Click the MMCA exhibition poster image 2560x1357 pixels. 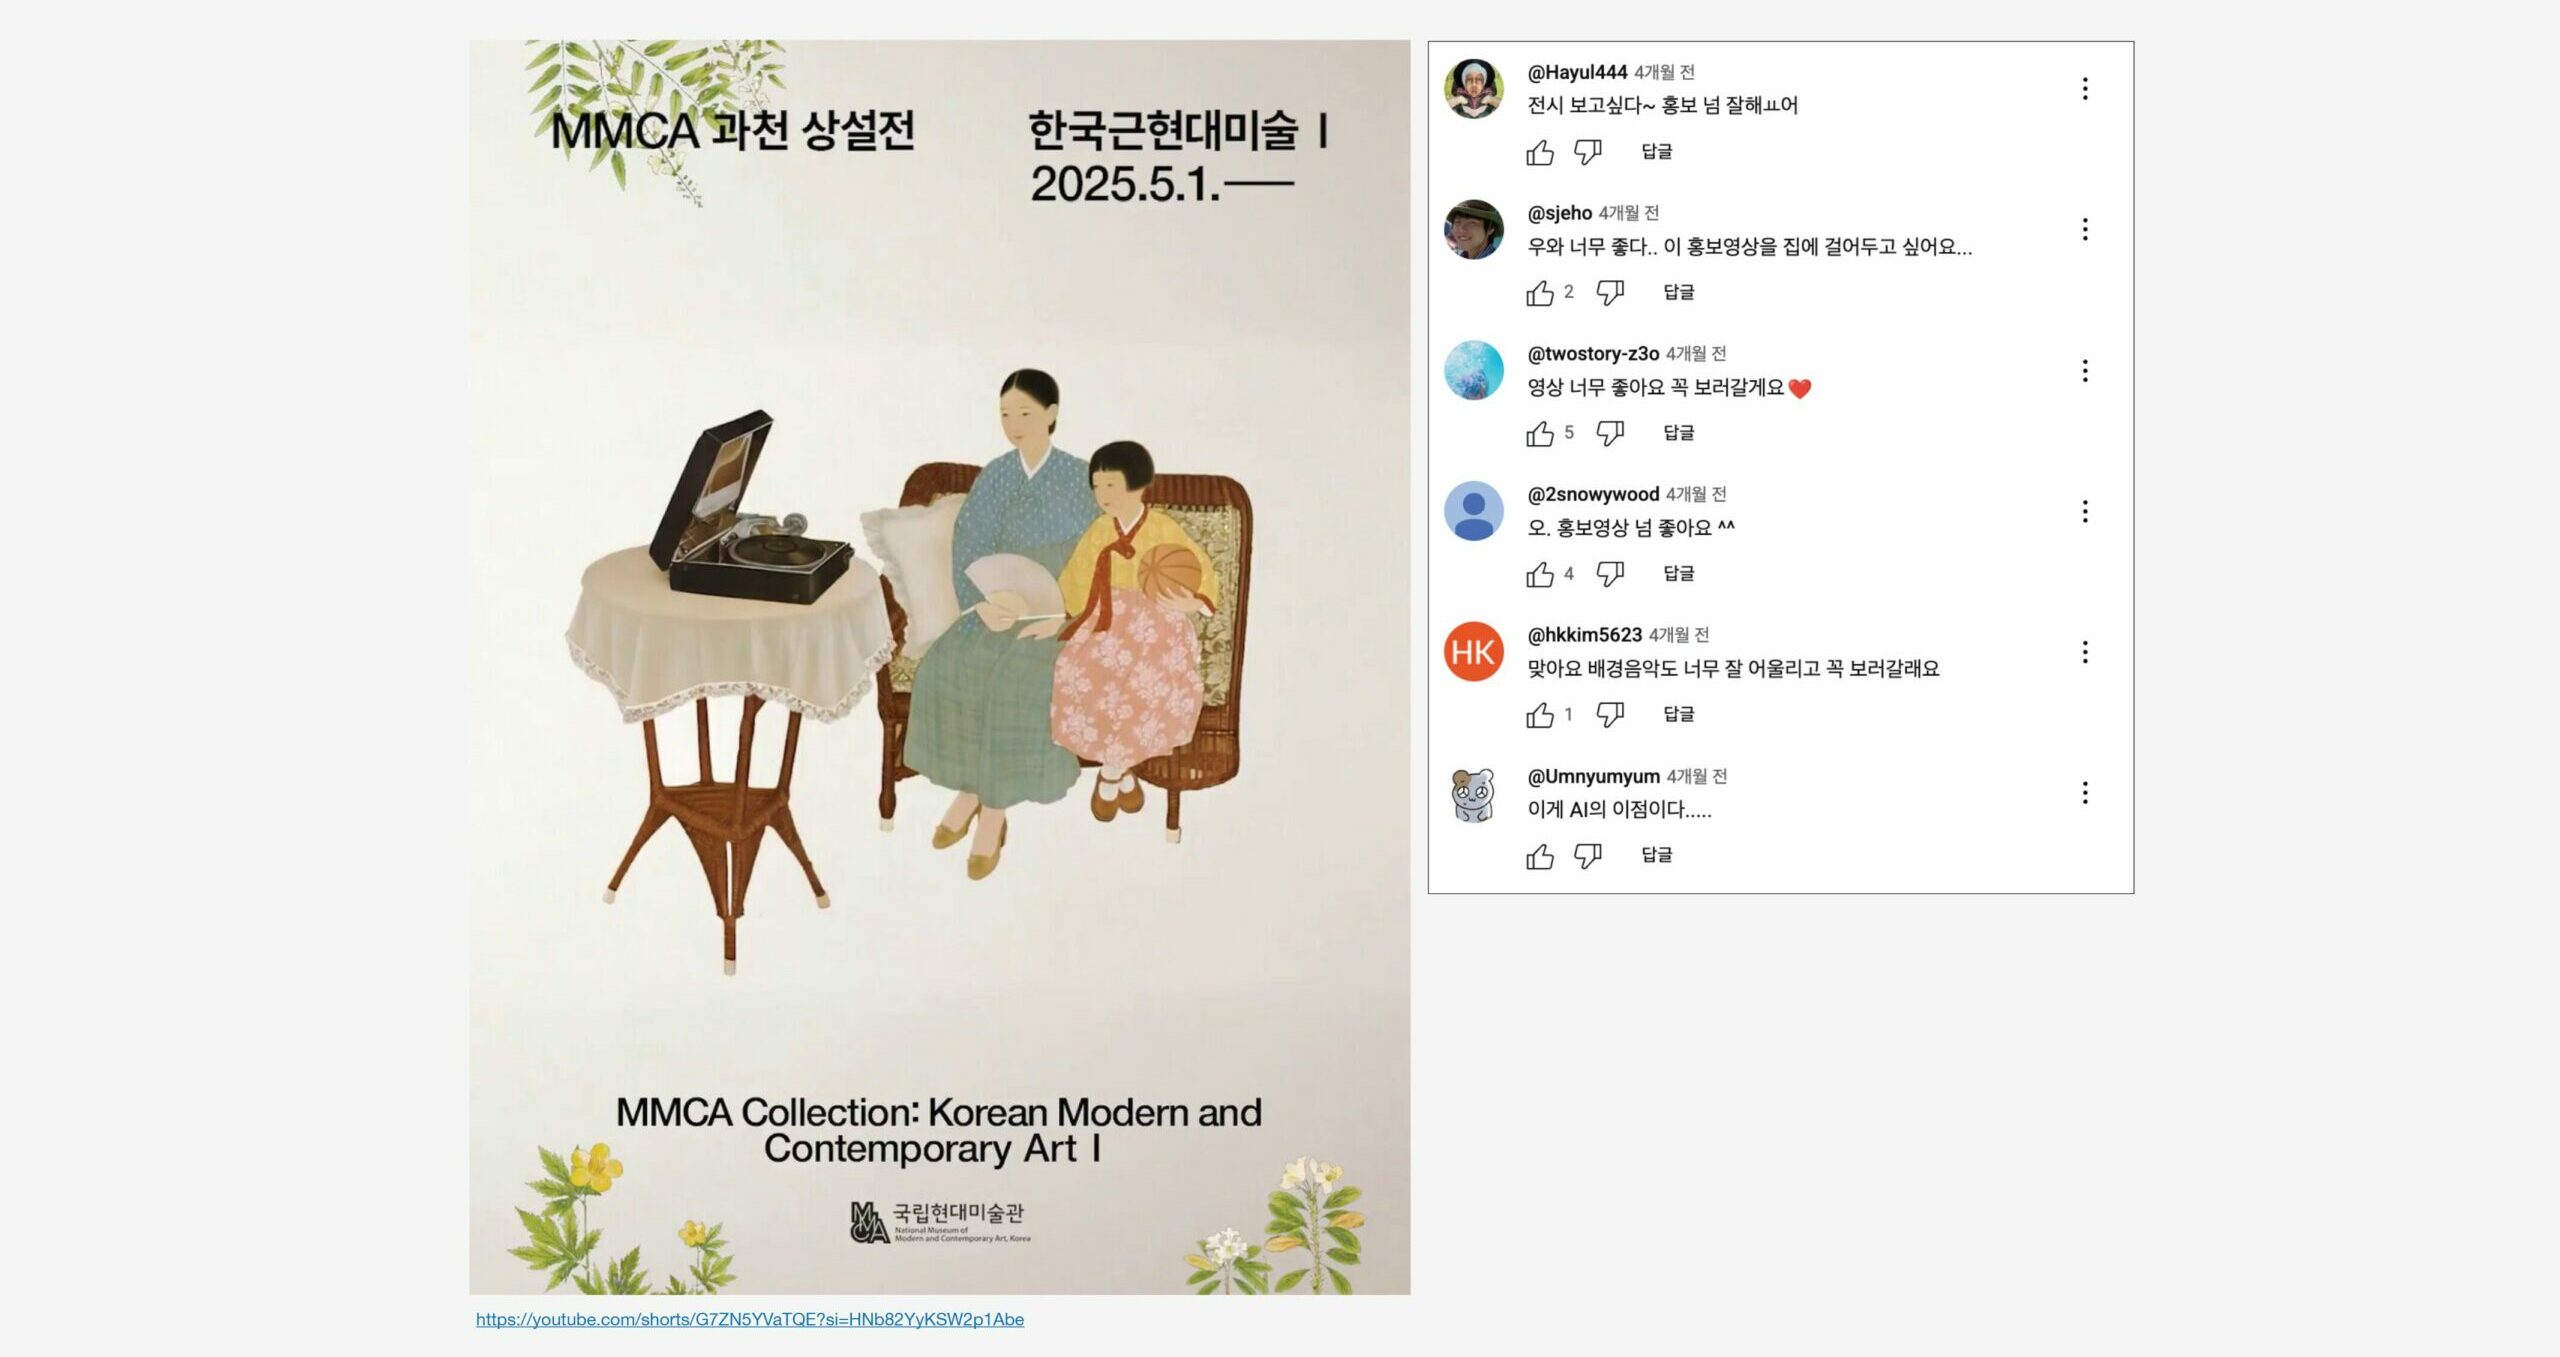click(x=940, y=667)
